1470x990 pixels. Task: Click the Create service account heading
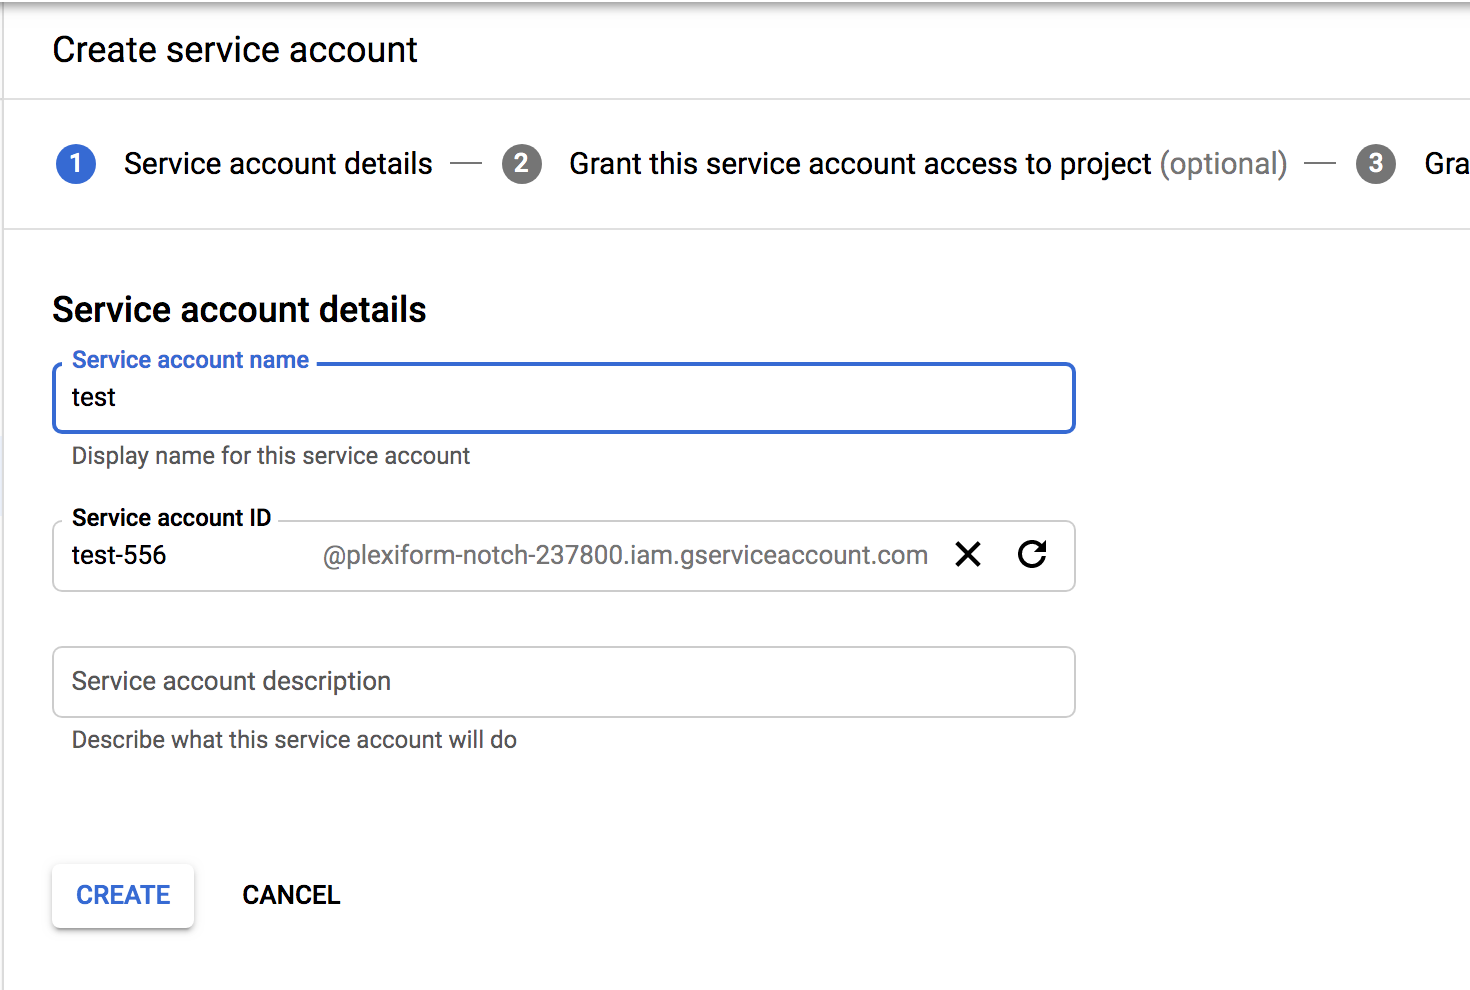point(235,49)
